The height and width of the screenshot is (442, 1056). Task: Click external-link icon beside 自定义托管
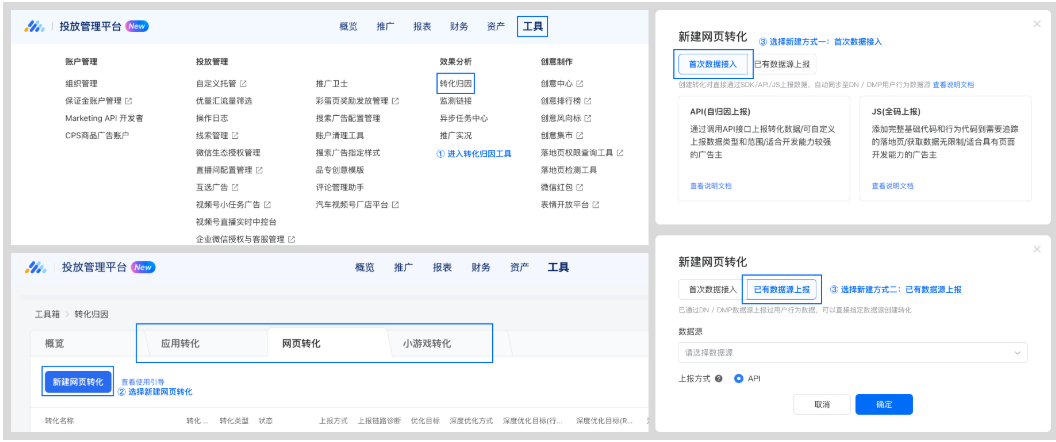pyautogui.click(x=243, y=84)
